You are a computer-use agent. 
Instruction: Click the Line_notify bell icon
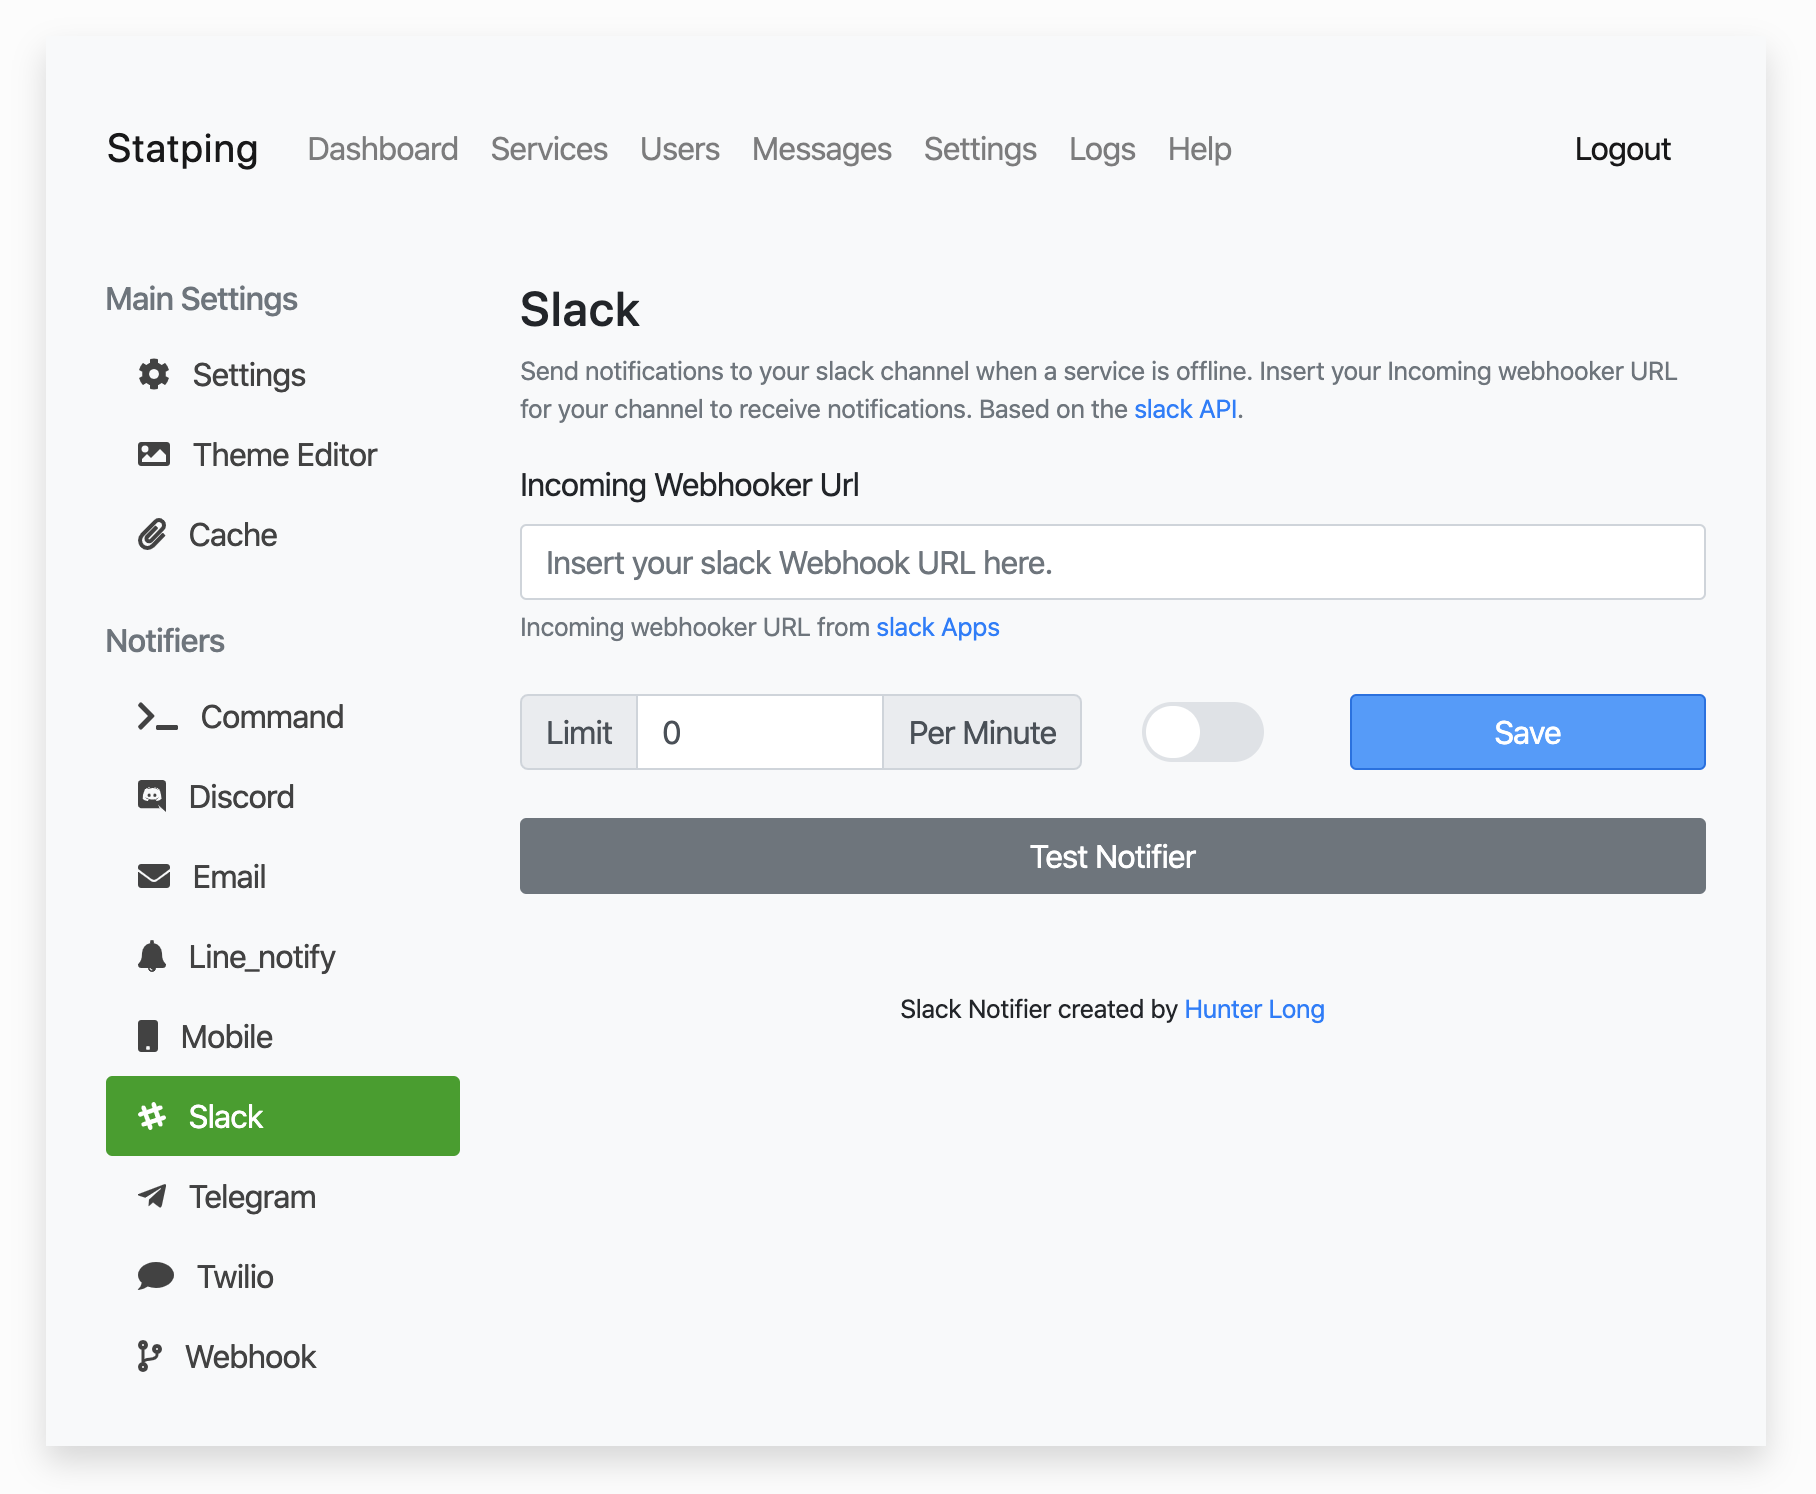tap(152, 957)
